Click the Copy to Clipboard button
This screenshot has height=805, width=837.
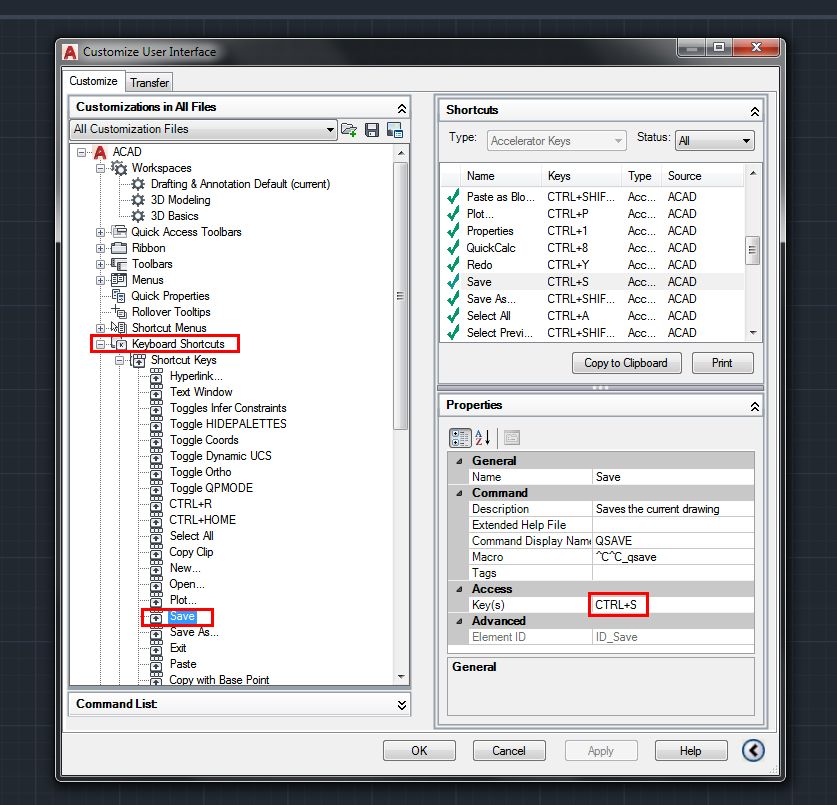coord(626,363)
